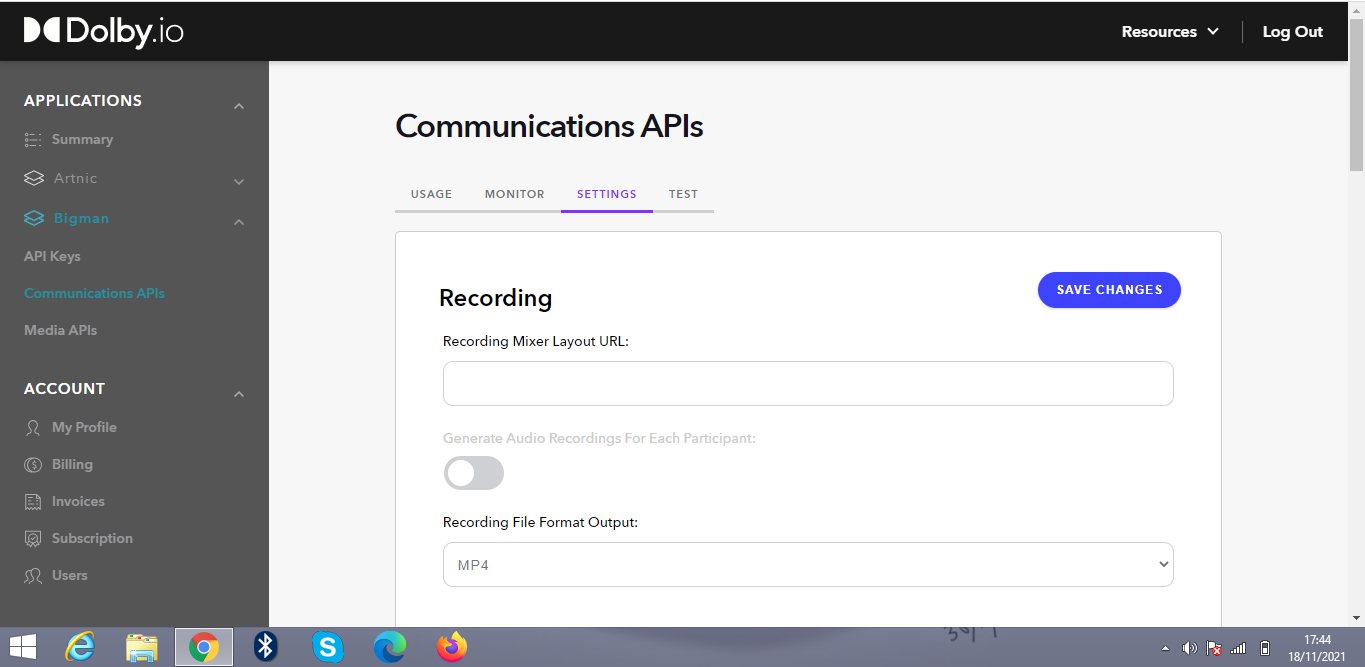Screen dimensions: 1365x667
Task: Click the Dolby.io logo
Action: click(x=104, y=32)
